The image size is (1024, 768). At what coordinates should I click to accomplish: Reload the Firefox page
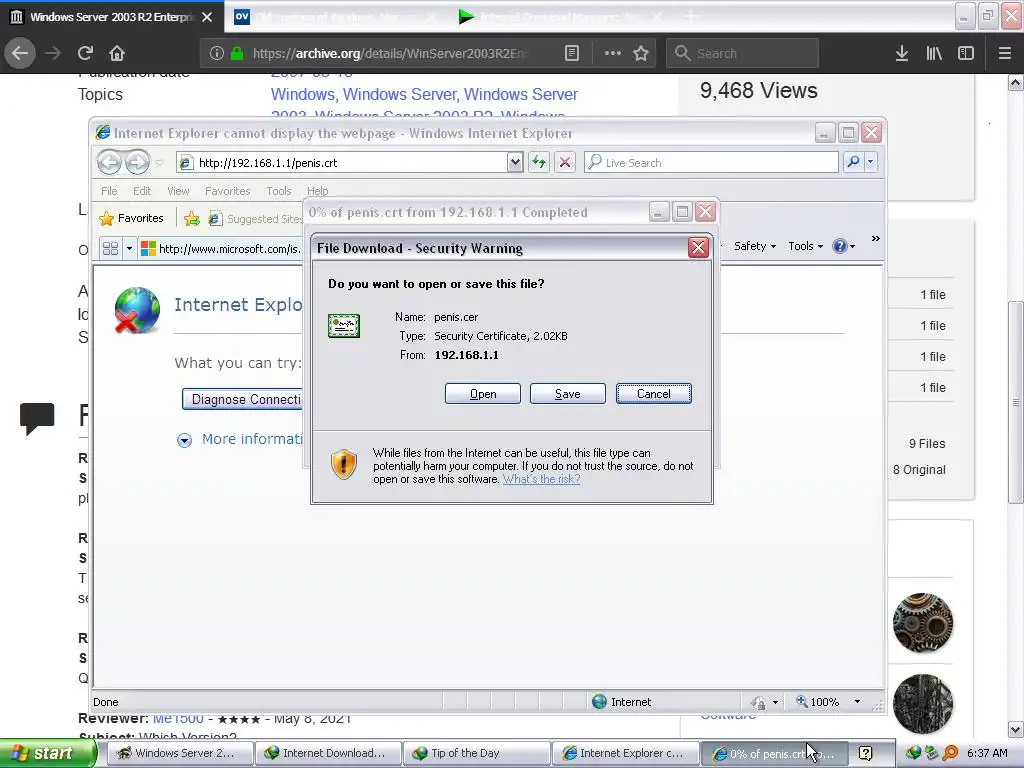coord(85,53)
